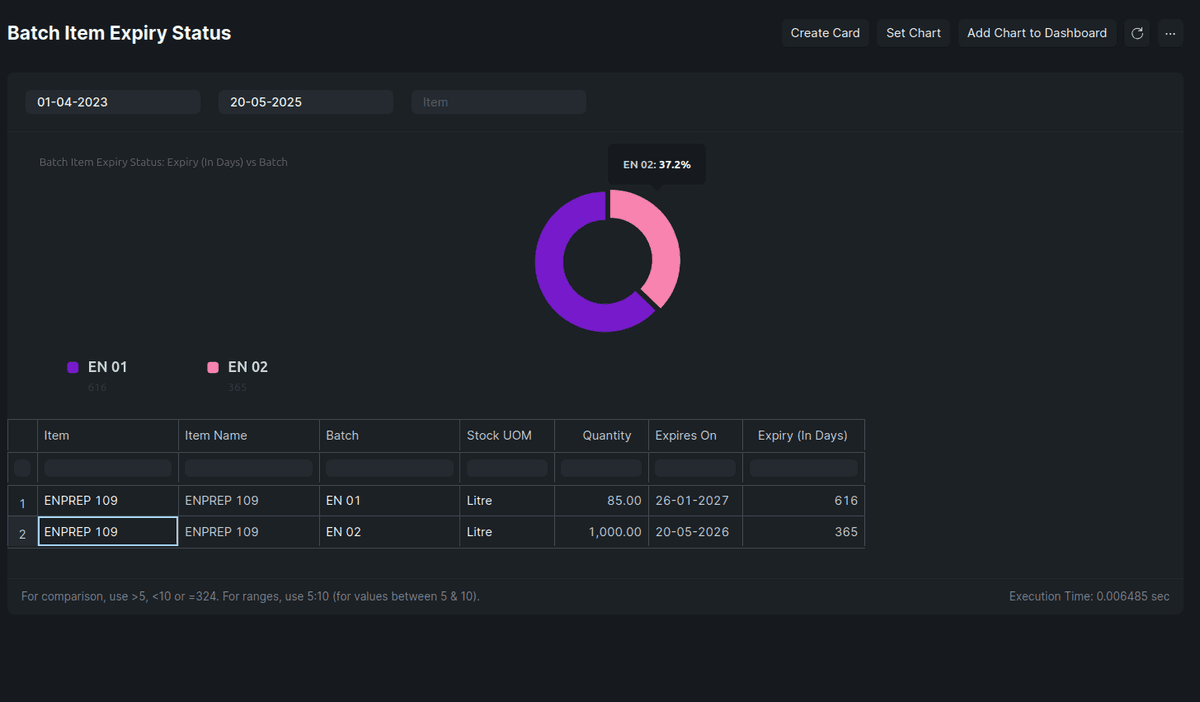Click the purple EN 01 legend dot
Image resolution: width=1200 pixels, height=702 pixels.
pyautogui.click(x=73, y=367)
